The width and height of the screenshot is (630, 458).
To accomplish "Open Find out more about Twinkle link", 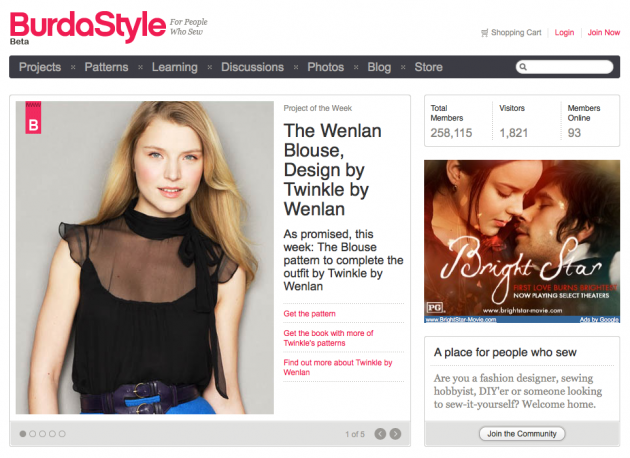I will coord(338,367).
